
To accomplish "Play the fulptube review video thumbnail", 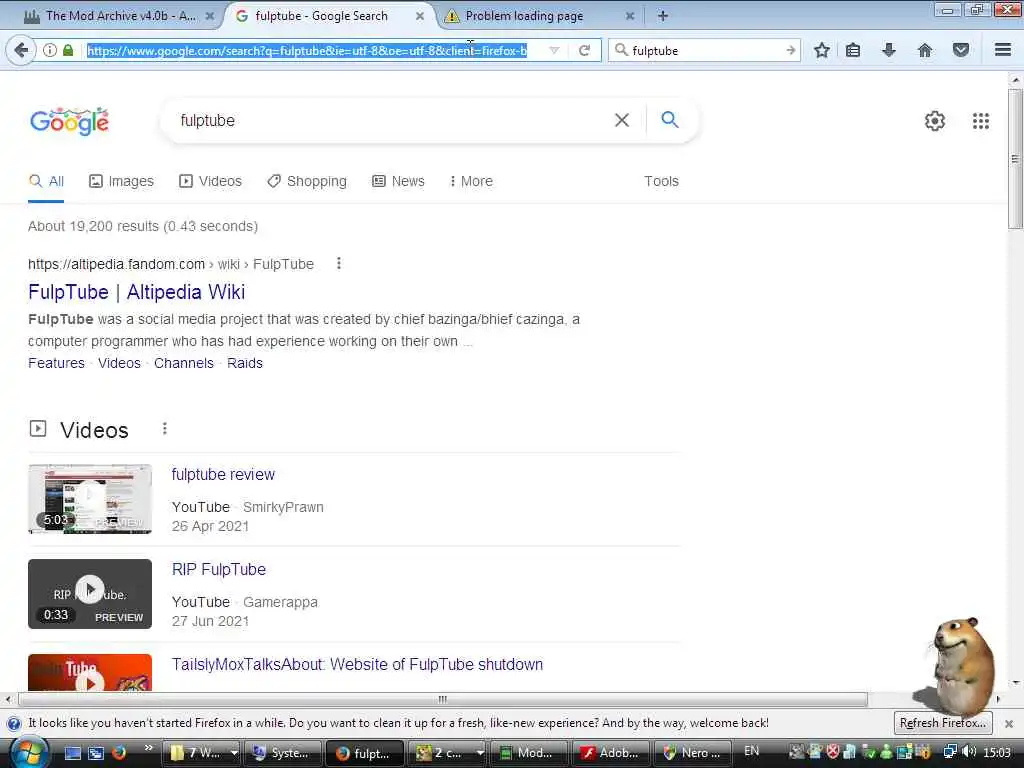I will (x=90, y=499).
